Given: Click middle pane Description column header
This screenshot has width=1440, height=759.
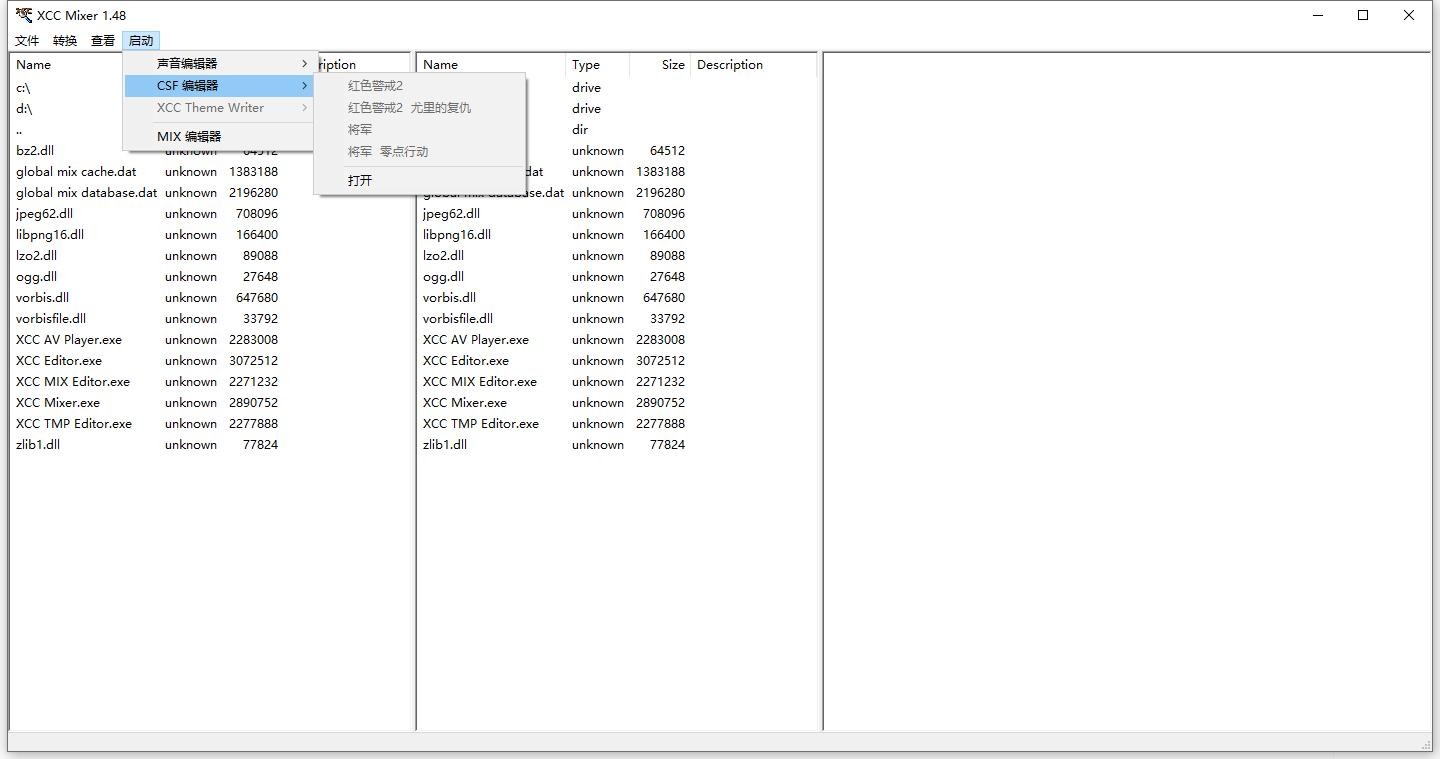Looking at the screenshot, I should click(753, 64).
